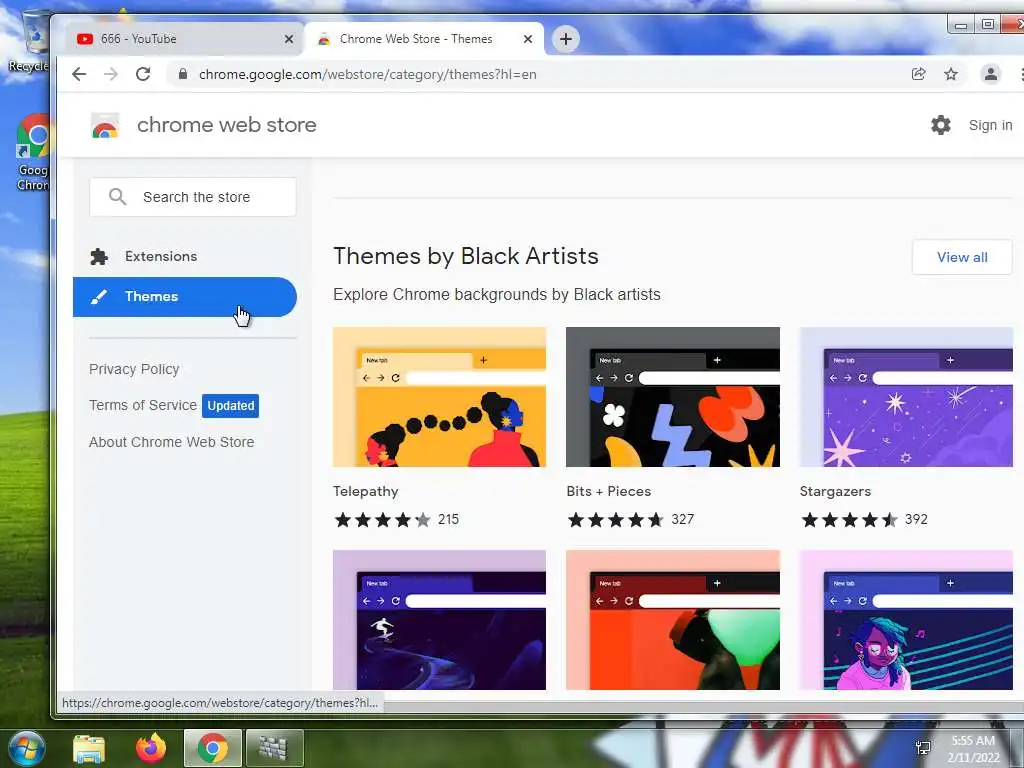Open the Stargazers theme thumbnail
1024x768 pixels.
906,397
